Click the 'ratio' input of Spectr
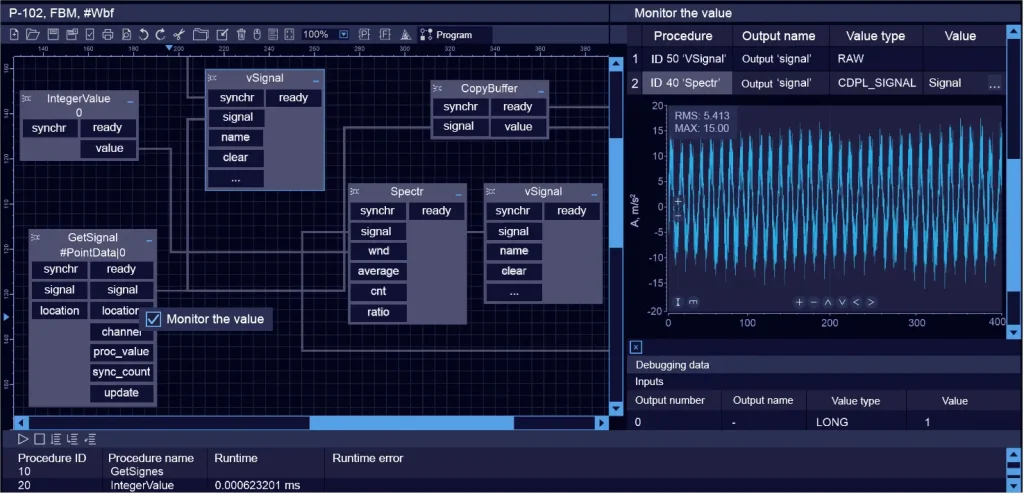Image resolution: width=1024 pixels, height=494 pixels. click(378, 312)
